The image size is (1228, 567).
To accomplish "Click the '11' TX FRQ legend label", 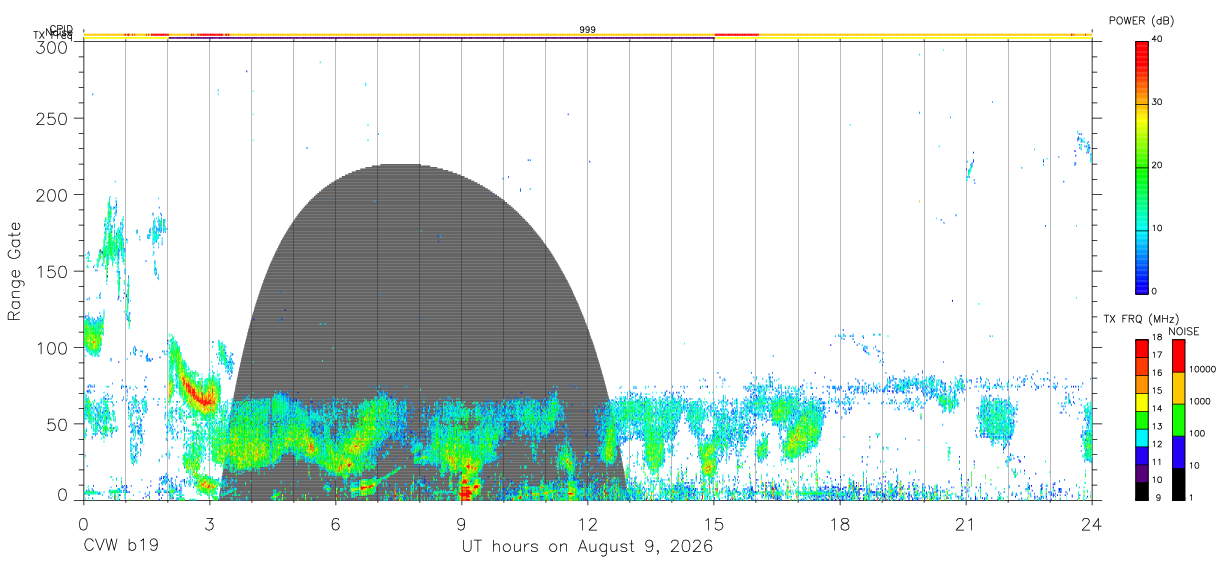I will click(1158, 462).
